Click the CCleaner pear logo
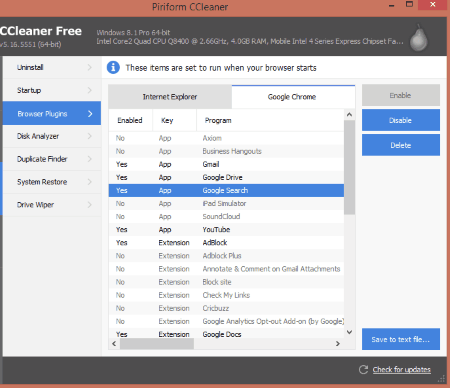This screenshot has width=450, height=388. 419,38
